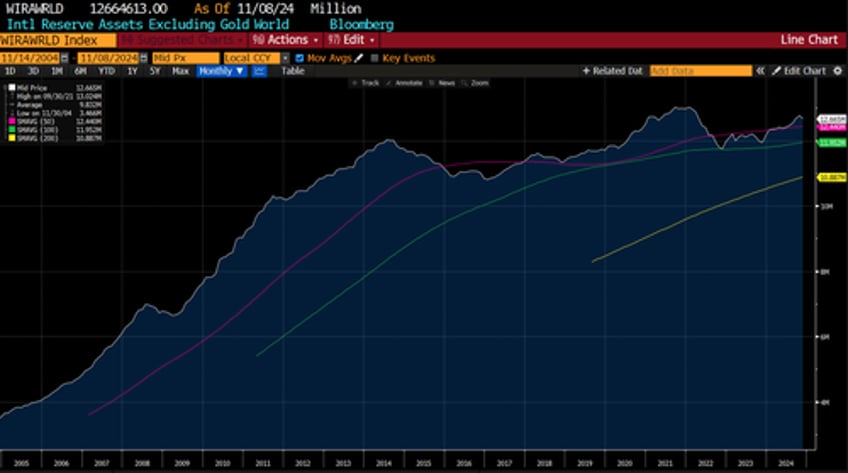Open the Edit menu dropdown
The width and height of the screenshot is (848, 473).
click(x=351, y=40)
